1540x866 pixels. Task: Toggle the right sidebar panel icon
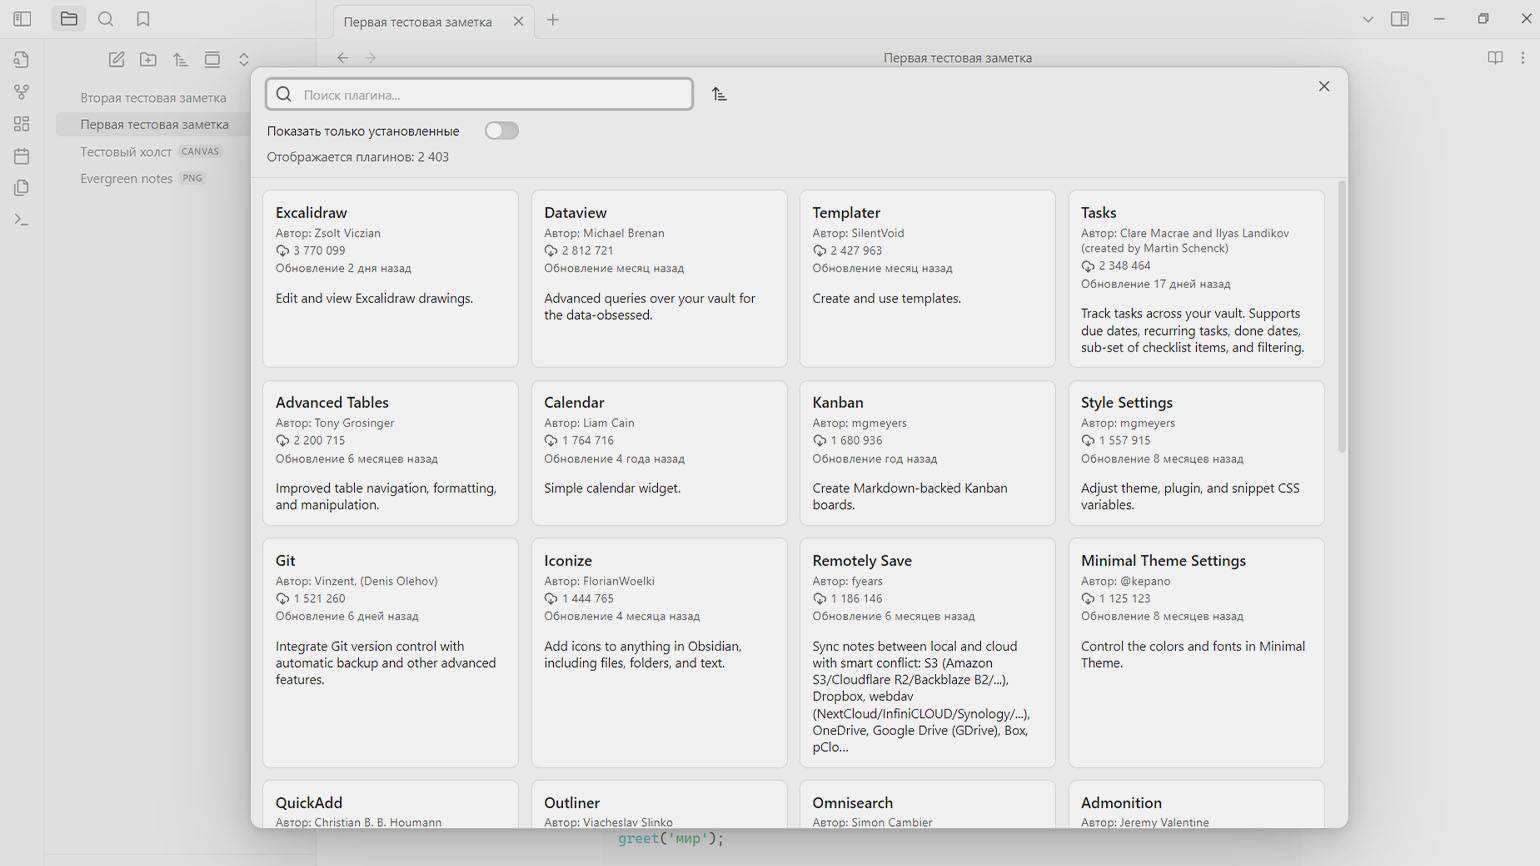pyautogui.click(x=1400, y=19)
